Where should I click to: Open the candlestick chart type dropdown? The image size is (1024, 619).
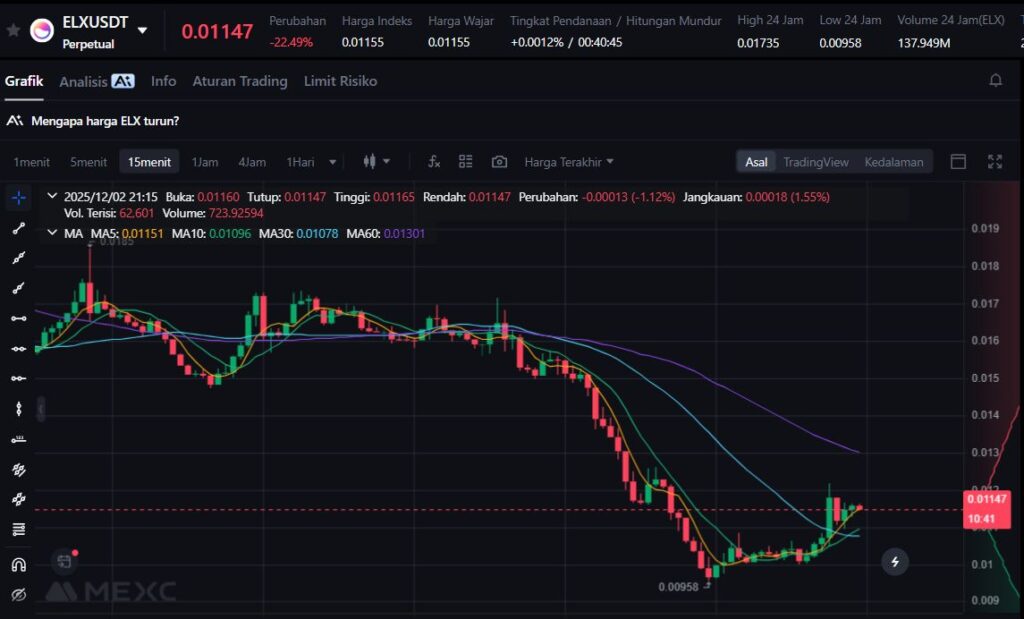coord(377,162)
